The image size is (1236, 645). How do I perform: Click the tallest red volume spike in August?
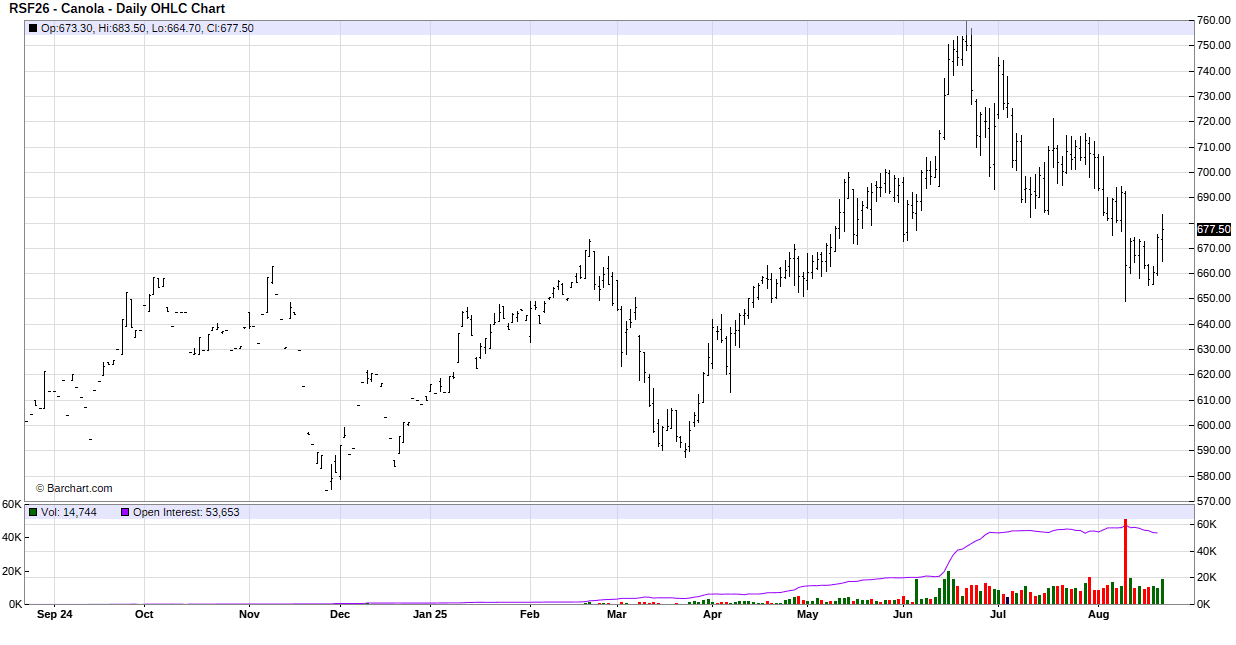click(x=1125, y=562)
